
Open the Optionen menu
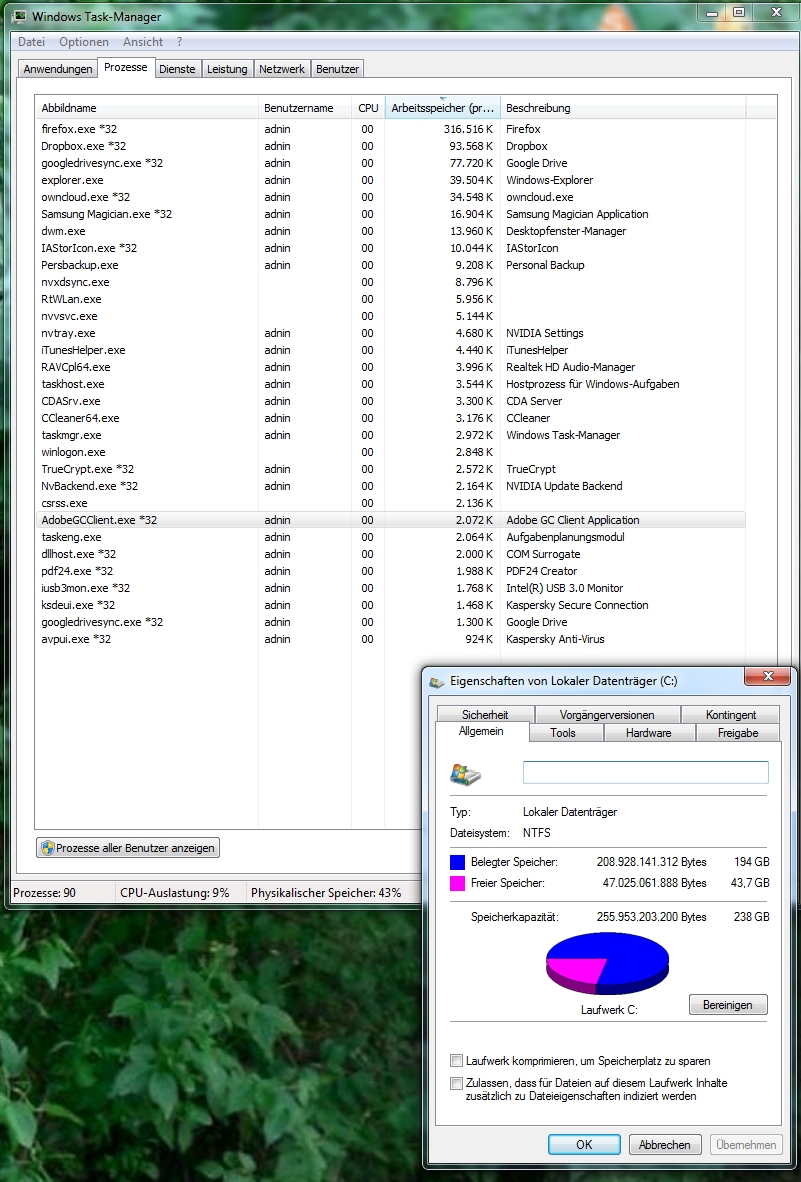[84, 42]
